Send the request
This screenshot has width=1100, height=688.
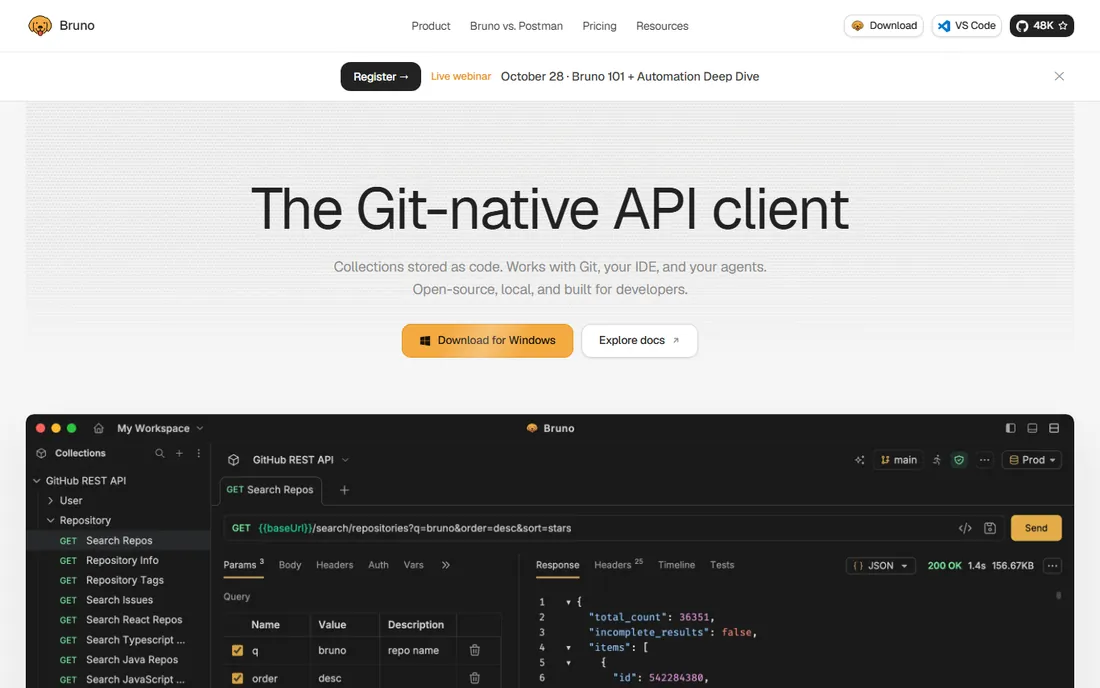click(x=1036, y=528)
